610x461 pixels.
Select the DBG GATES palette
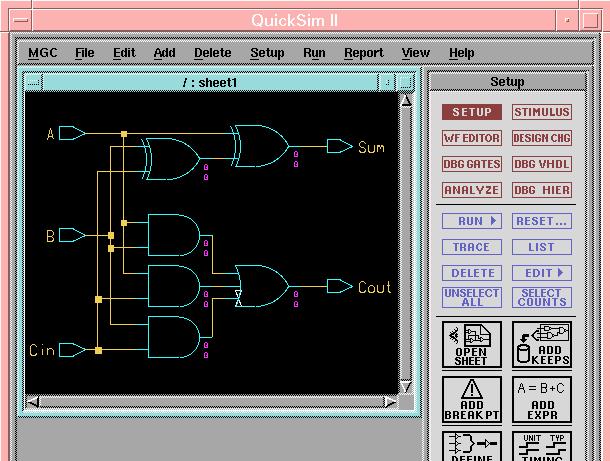472,164
